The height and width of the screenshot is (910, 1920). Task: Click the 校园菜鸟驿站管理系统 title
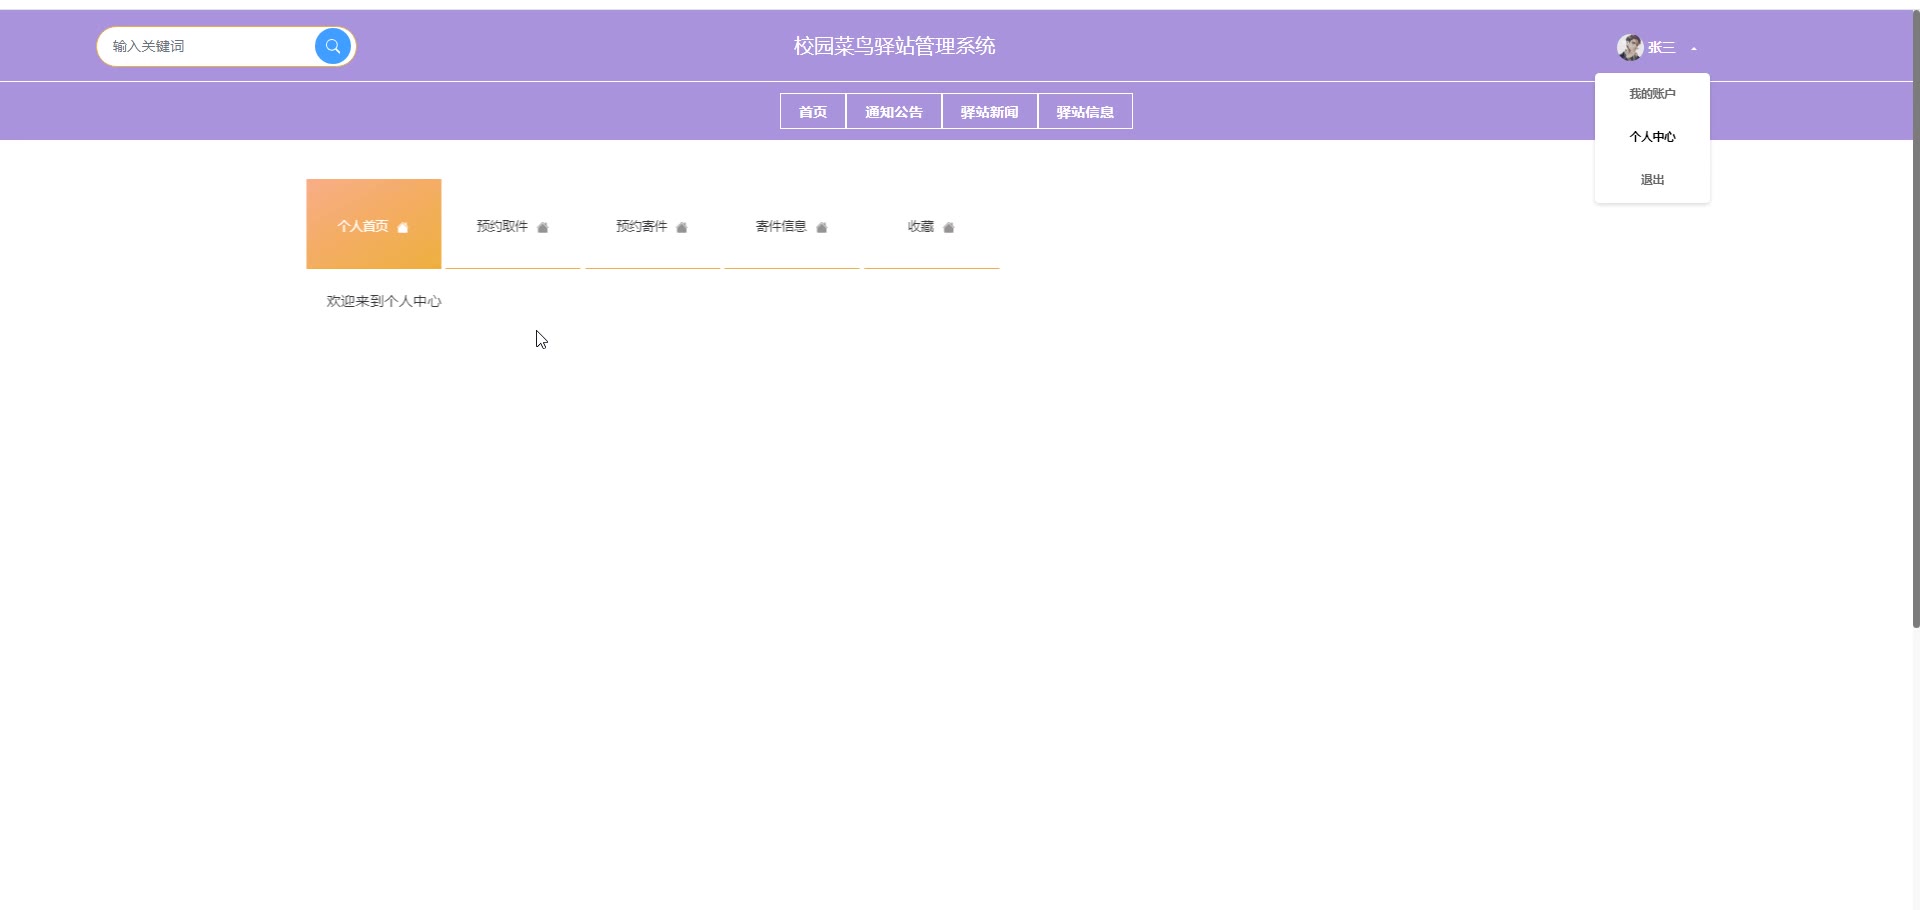click(895, 46)
